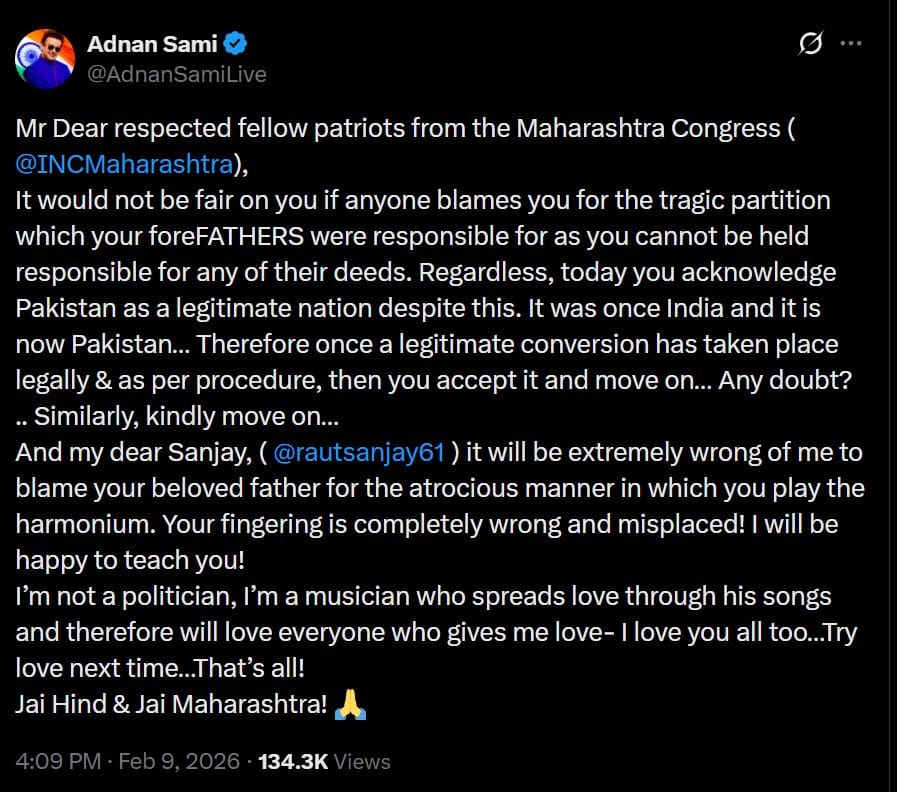
Task: Click the Grok explain-post icon
Action: point(811,44)
